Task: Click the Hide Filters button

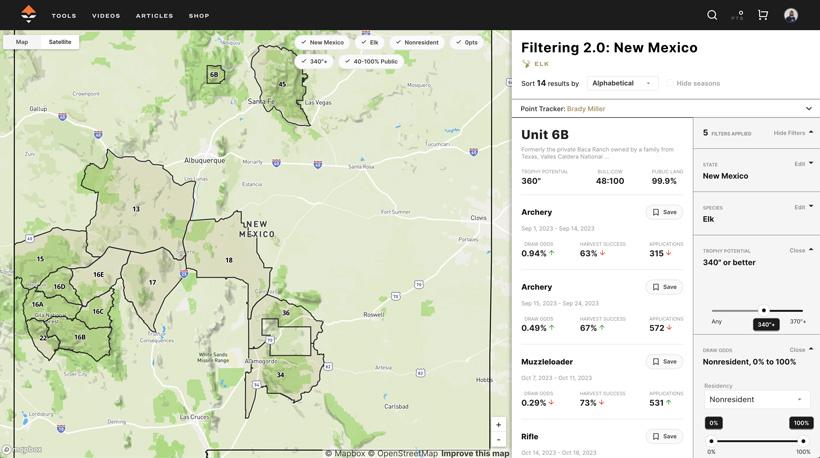Action: pyautogui.click(x=793, y=133)
